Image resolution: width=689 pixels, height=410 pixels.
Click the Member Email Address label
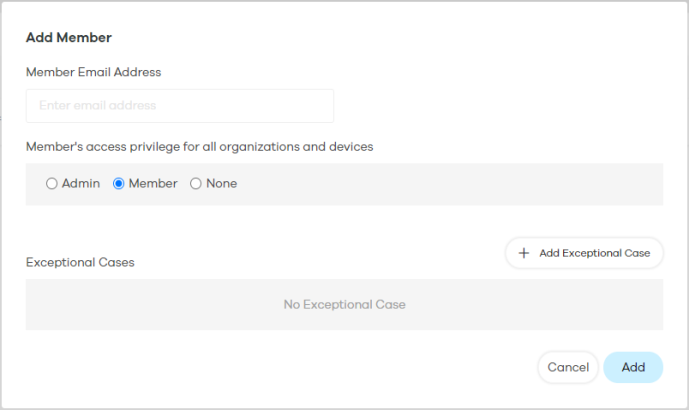click(x=94, y=72)
